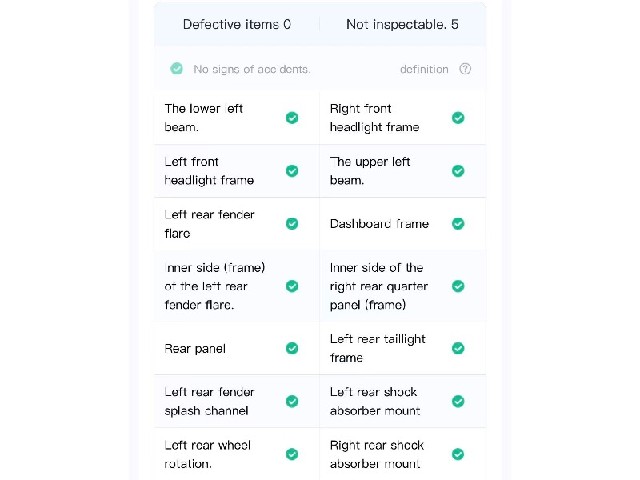The image size is (640, 480).
Task: Click the question mark icon beside definition
Action: [x=465, y=69]
